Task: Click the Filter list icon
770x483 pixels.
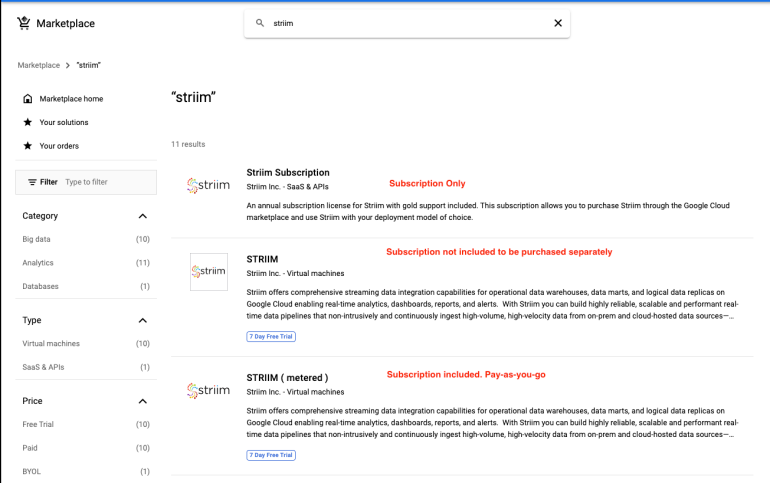Action: pos(33,182)
